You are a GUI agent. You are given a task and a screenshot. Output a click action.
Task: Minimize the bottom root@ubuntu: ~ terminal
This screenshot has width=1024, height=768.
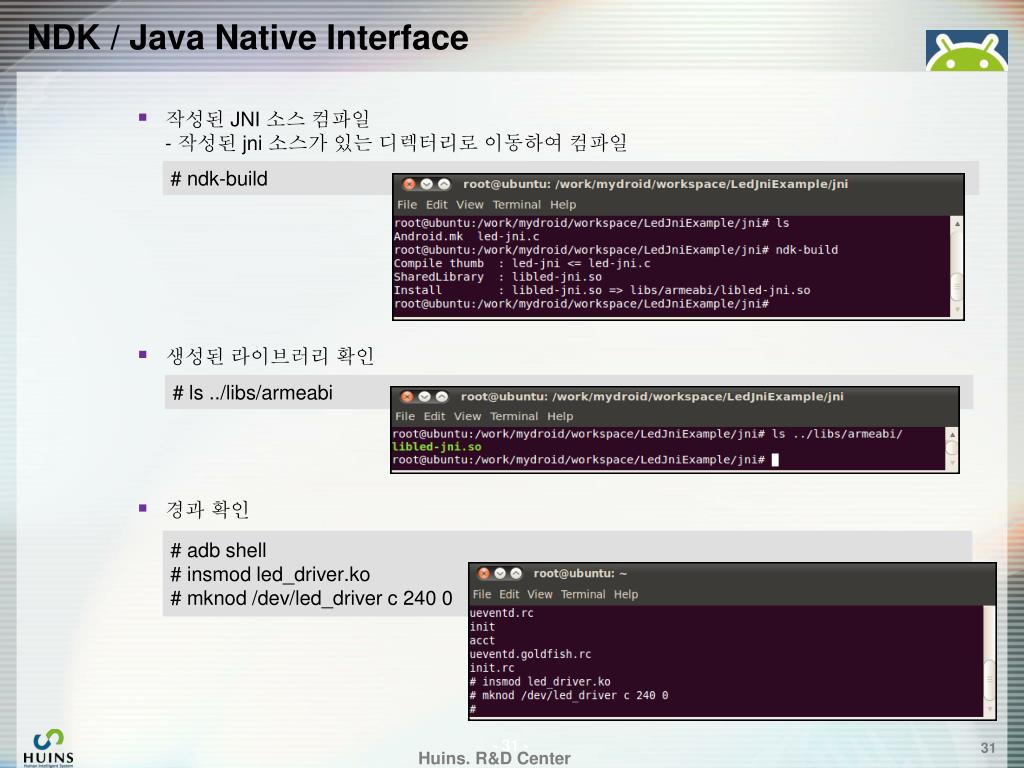[x=500, y=573]
